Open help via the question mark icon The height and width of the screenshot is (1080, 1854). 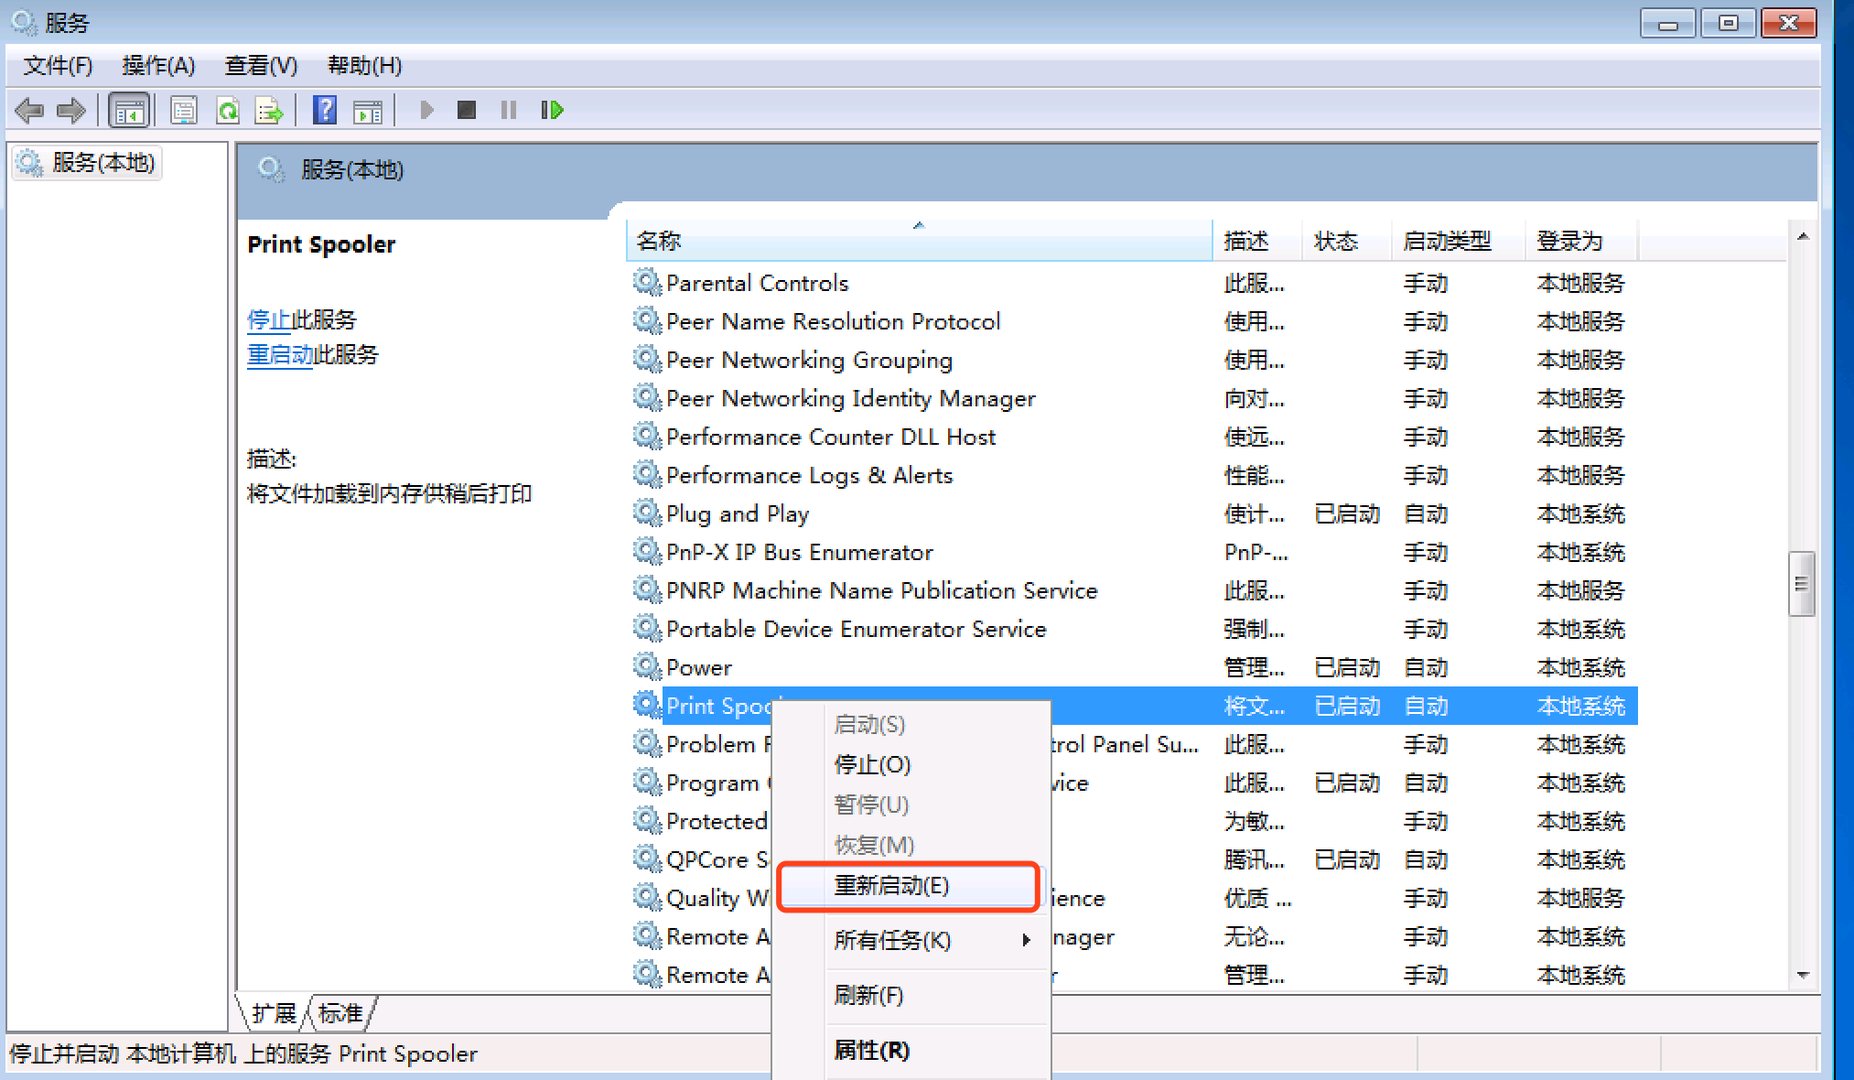[324, 110]
